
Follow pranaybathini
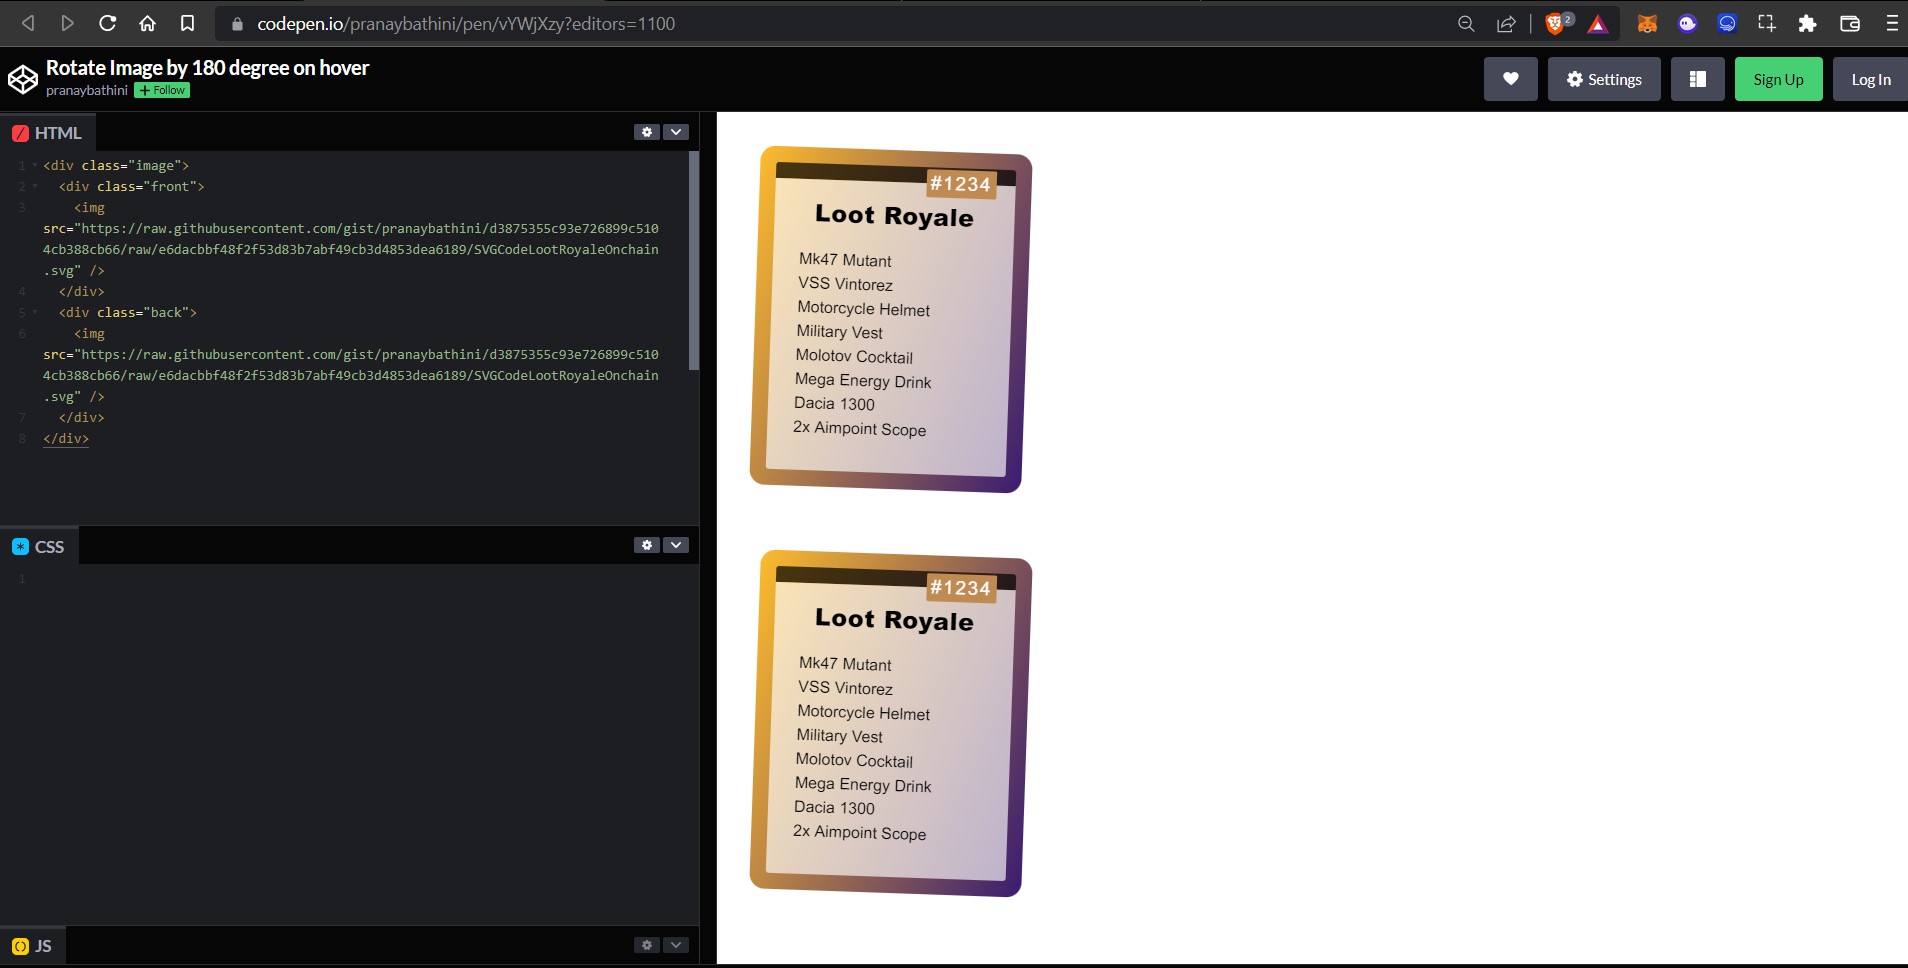[x=162, y=90]
